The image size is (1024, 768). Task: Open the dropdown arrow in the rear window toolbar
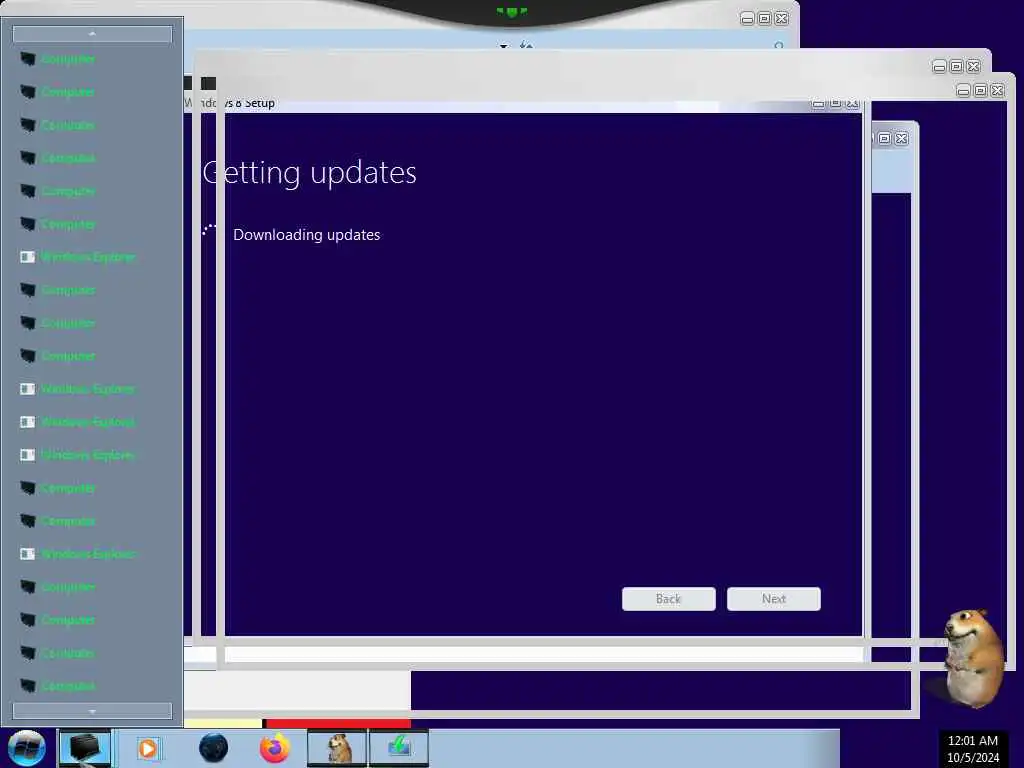click(504, 46)
